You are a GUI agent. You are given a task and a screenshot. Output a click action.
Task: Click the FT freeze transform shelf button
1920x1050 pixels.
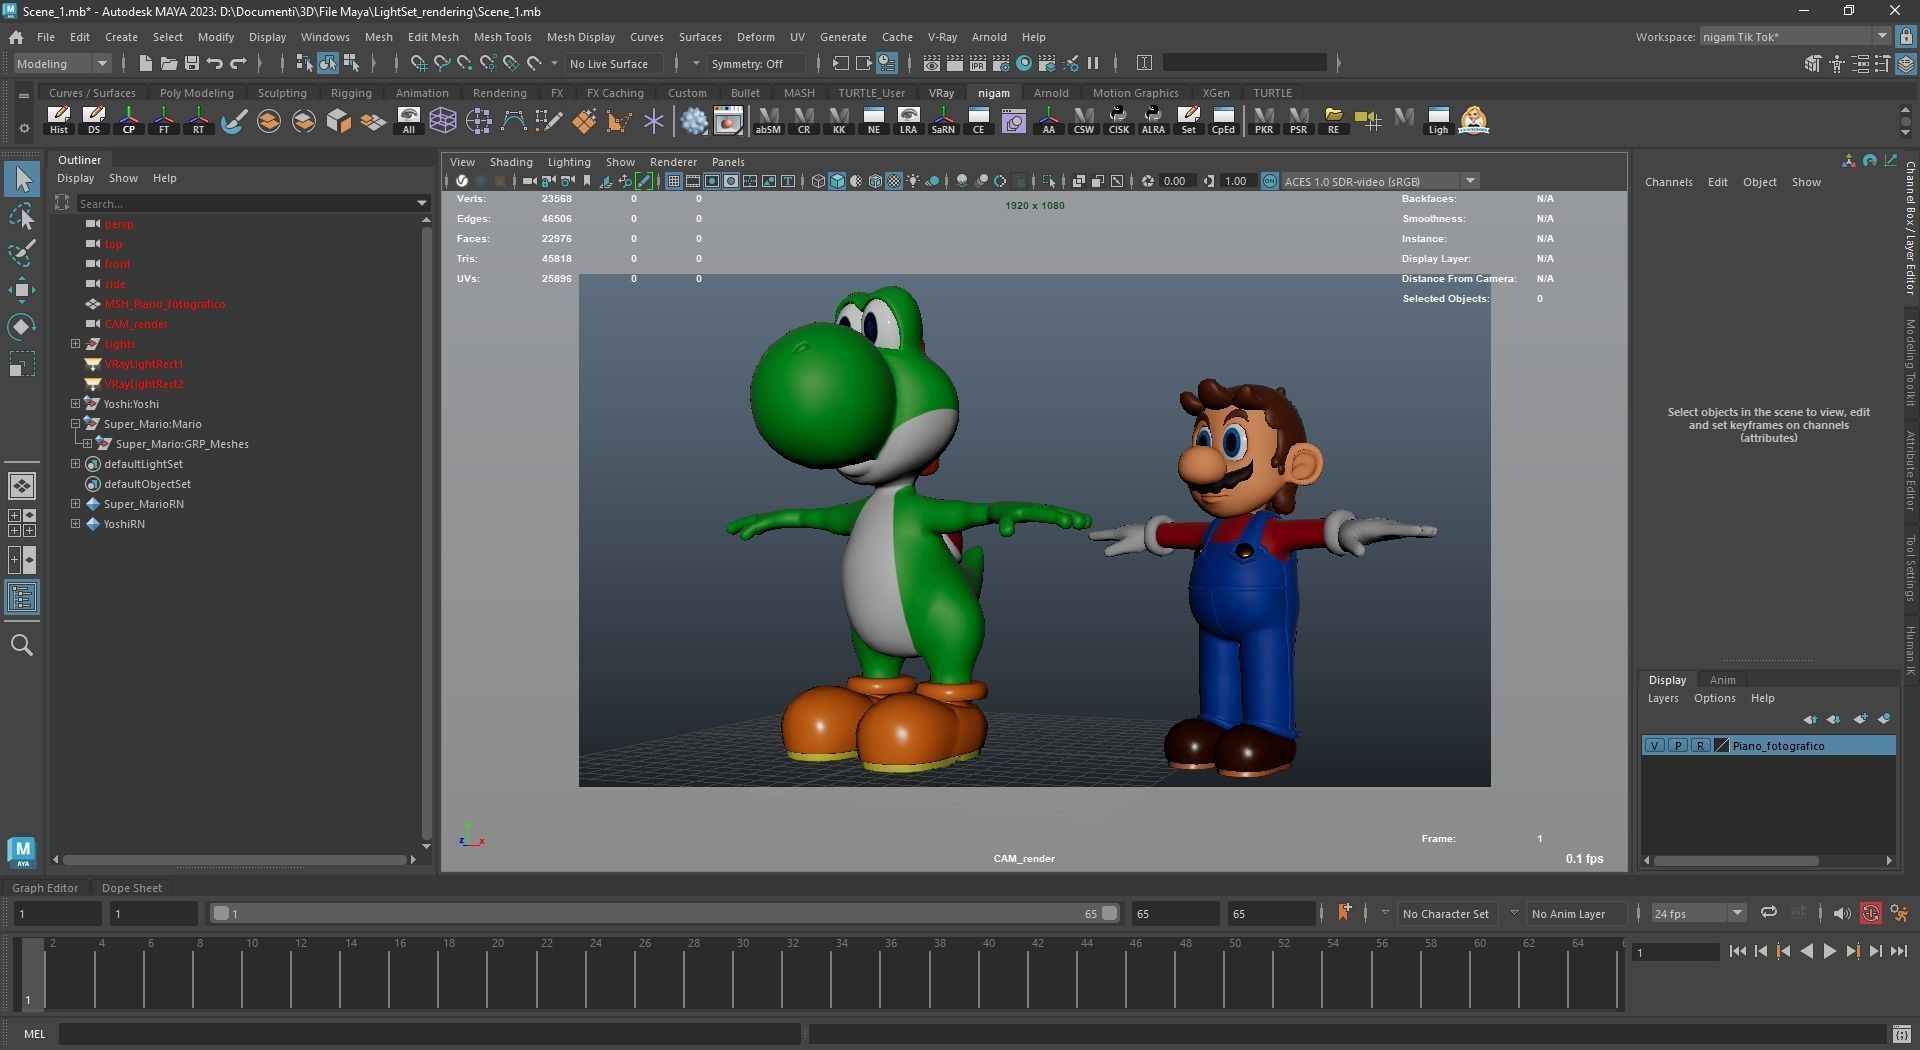[x=164, y=120]
